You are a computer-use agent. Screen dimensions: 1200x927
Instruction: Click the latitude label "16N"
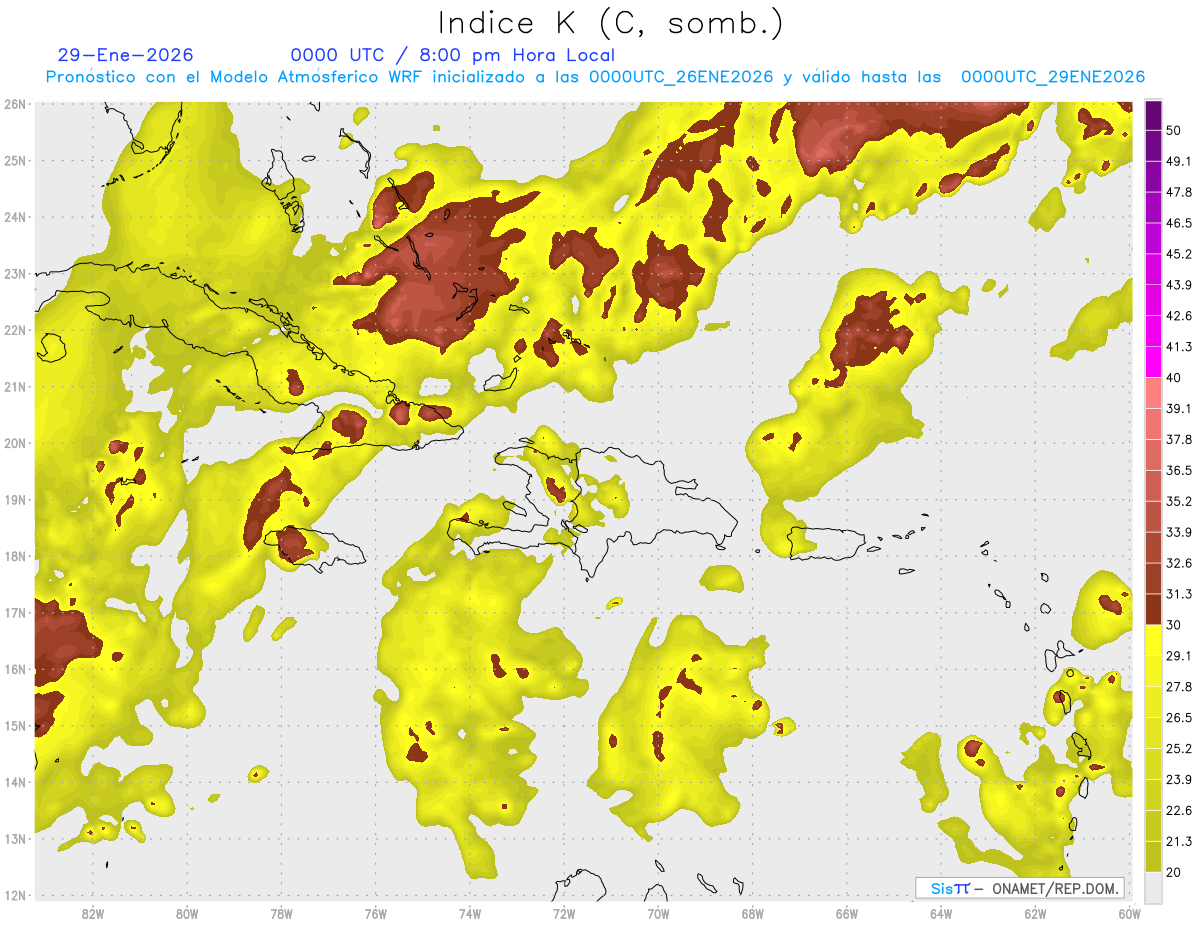(x=14, y=669)
